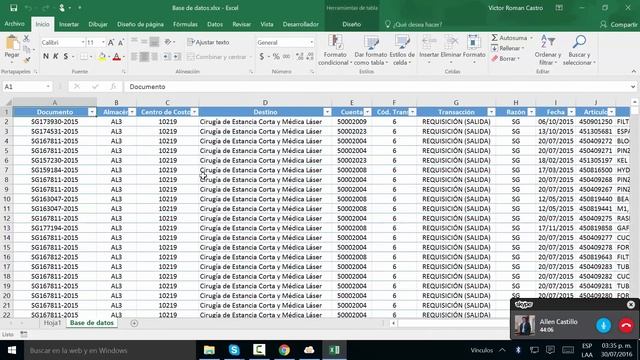Open the font size 11 dropdown
Image resolution: width=640 pixels, height=360 pixels.
[x=103, y=42]
